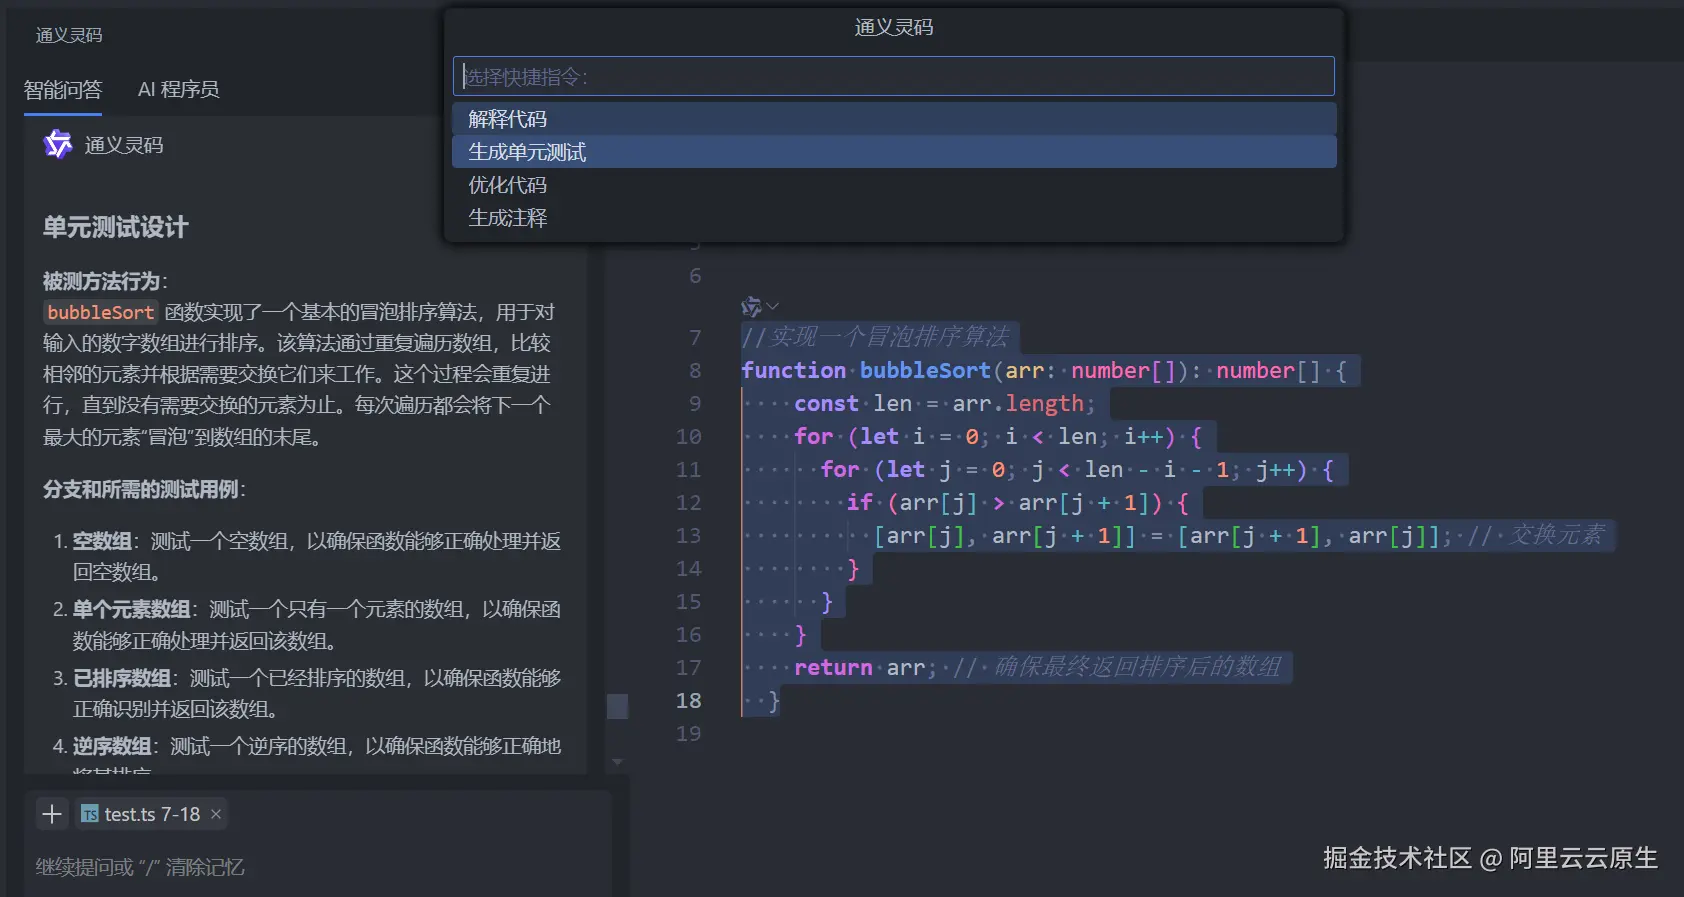This screenshot has height=897, width=1684.
Task: Focus the 选择快捷指令 input box
Action: 894,76
